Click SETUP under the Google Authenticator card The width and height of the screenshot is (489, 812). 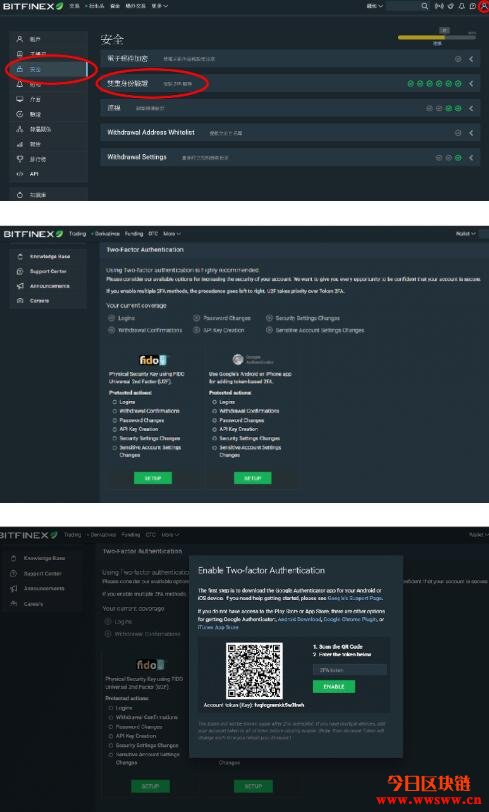(253, 478)
